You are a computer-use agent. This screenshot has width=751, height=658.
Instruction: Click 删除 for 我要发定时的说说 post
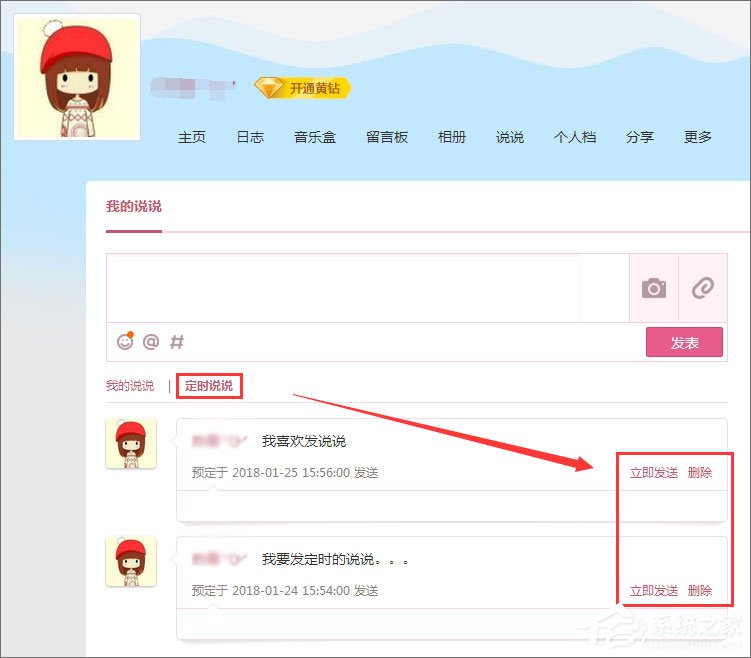[700, 591]
